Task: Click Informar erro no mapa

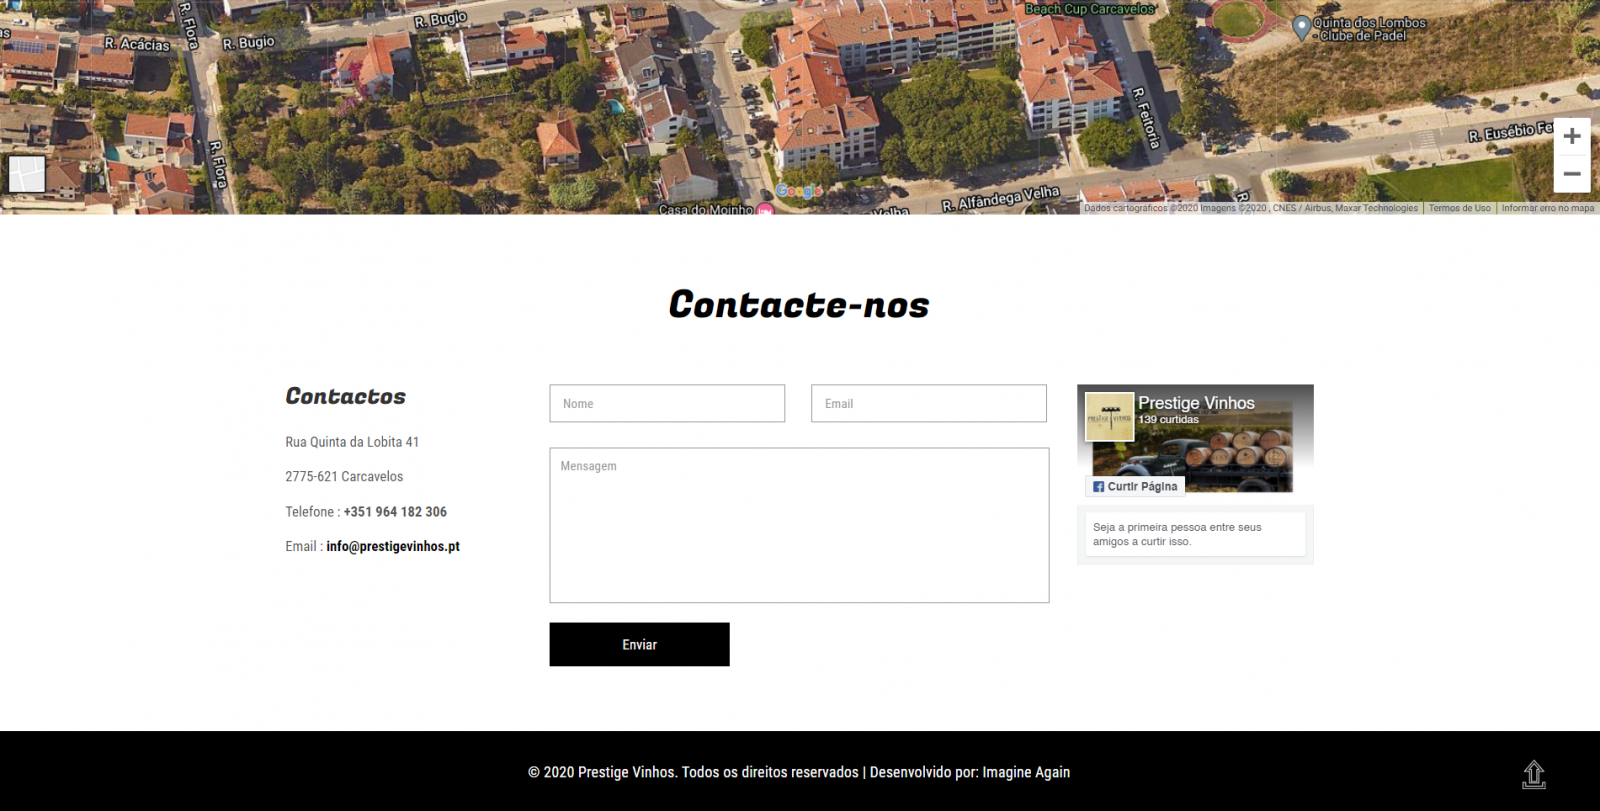Action: pyautogui.click(x=1547, y=208)
